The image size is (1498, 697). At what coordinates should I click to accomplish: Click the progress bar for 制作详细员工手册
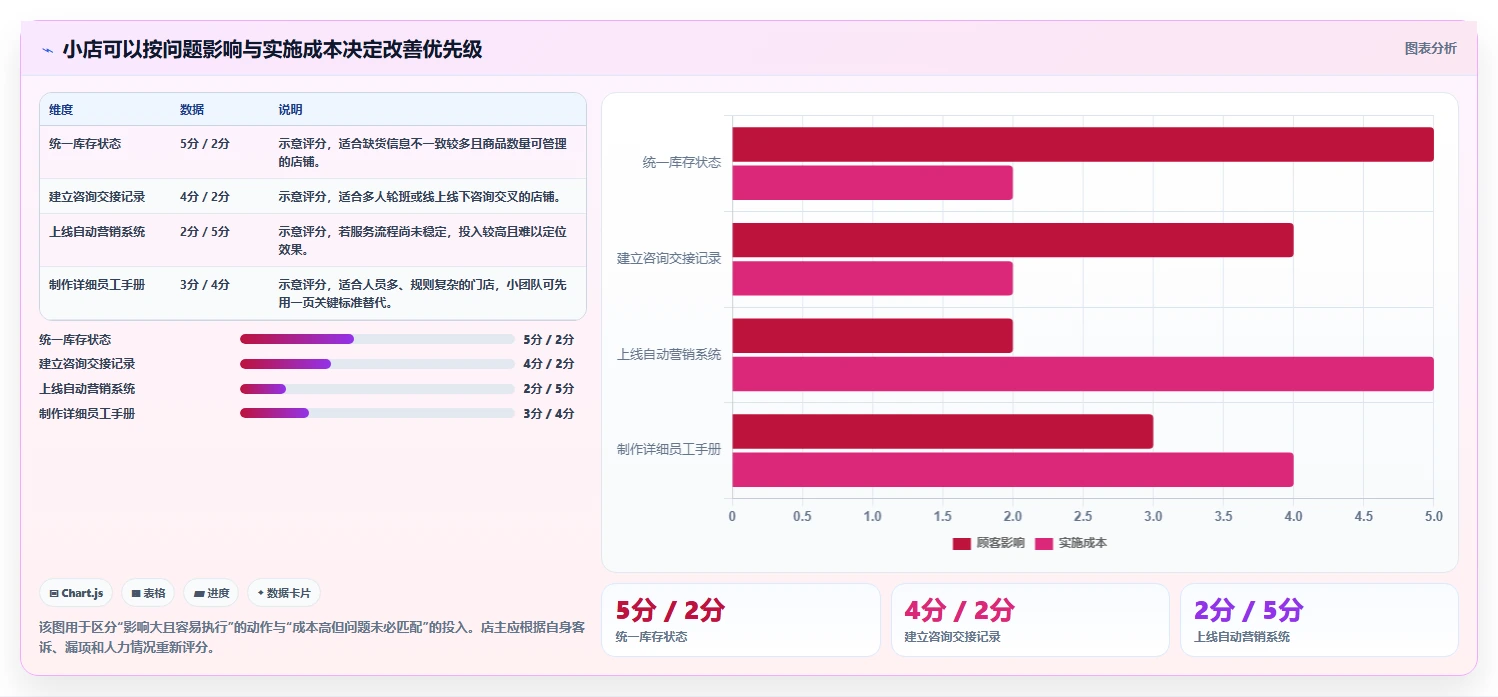377,413
